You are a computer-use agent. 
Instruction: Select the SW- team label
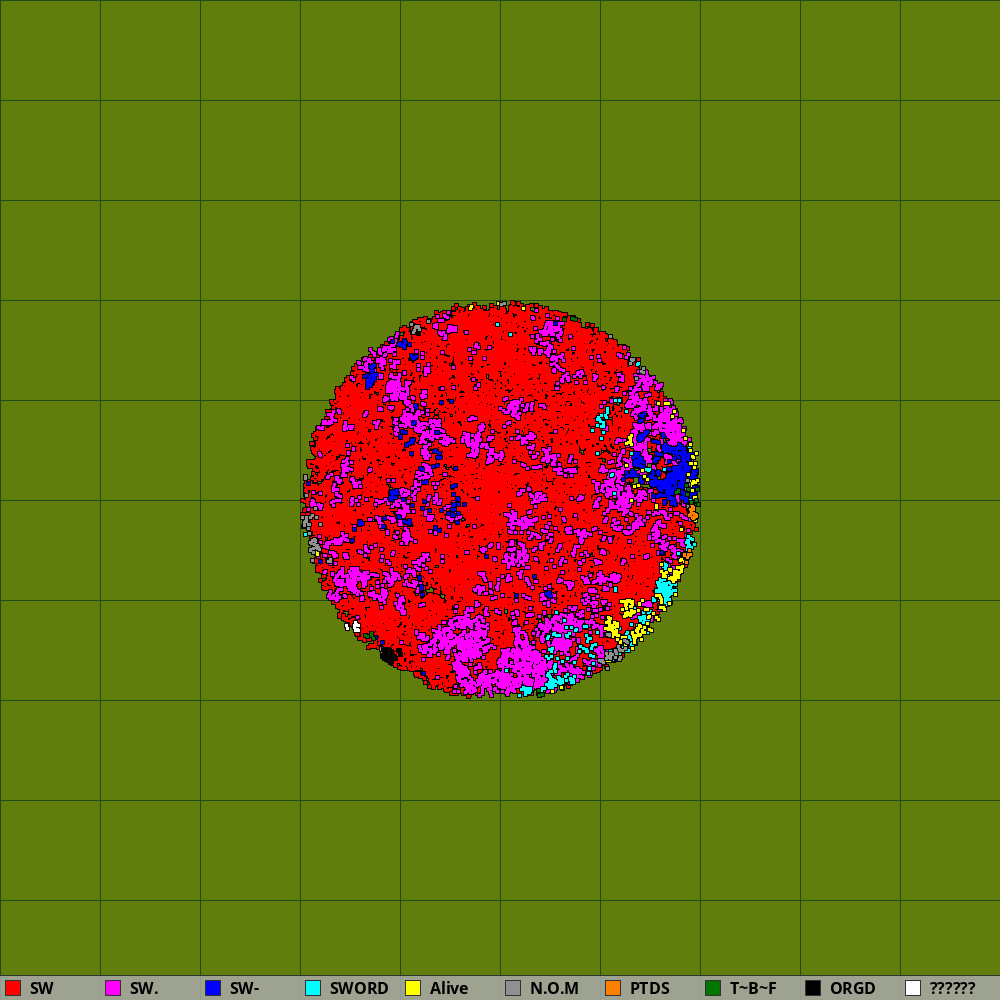245,988
